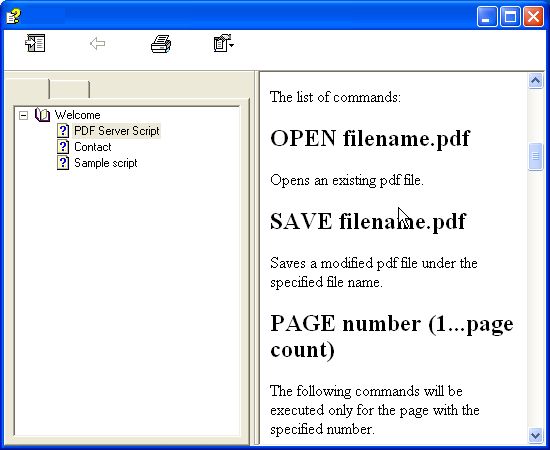
Task: Collapse the Welcome tree node
Action: click(x=23, y=115)
